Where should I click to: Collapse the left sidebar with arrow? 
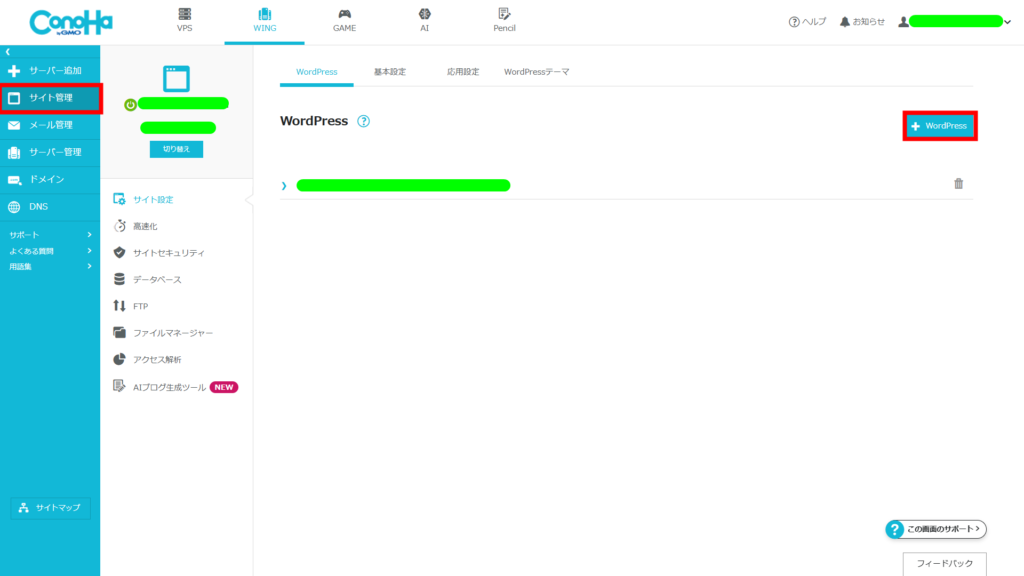(8, 51)
